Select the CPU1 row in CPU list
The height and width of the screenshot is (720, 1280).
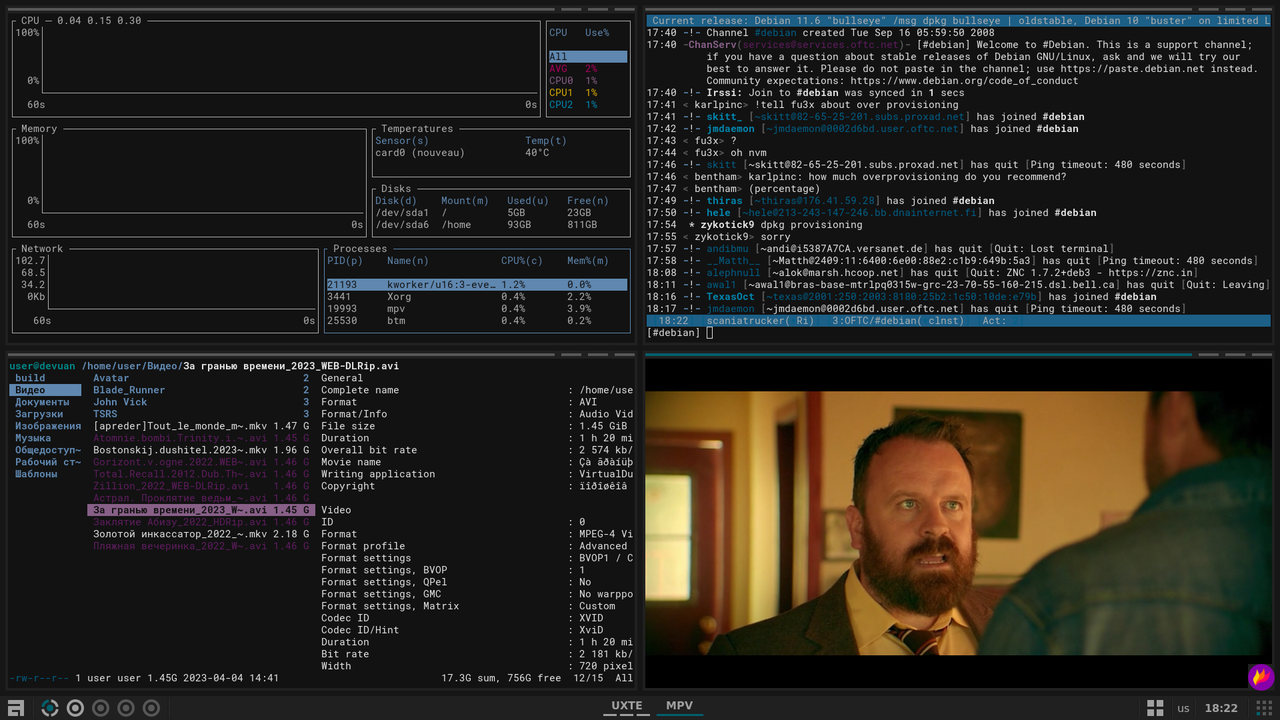[588, 93]
